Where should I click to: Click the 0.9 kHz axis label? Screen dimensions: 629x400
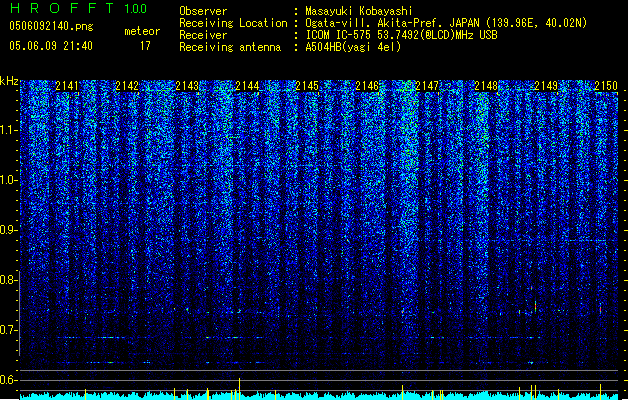[x=8, y=230]
